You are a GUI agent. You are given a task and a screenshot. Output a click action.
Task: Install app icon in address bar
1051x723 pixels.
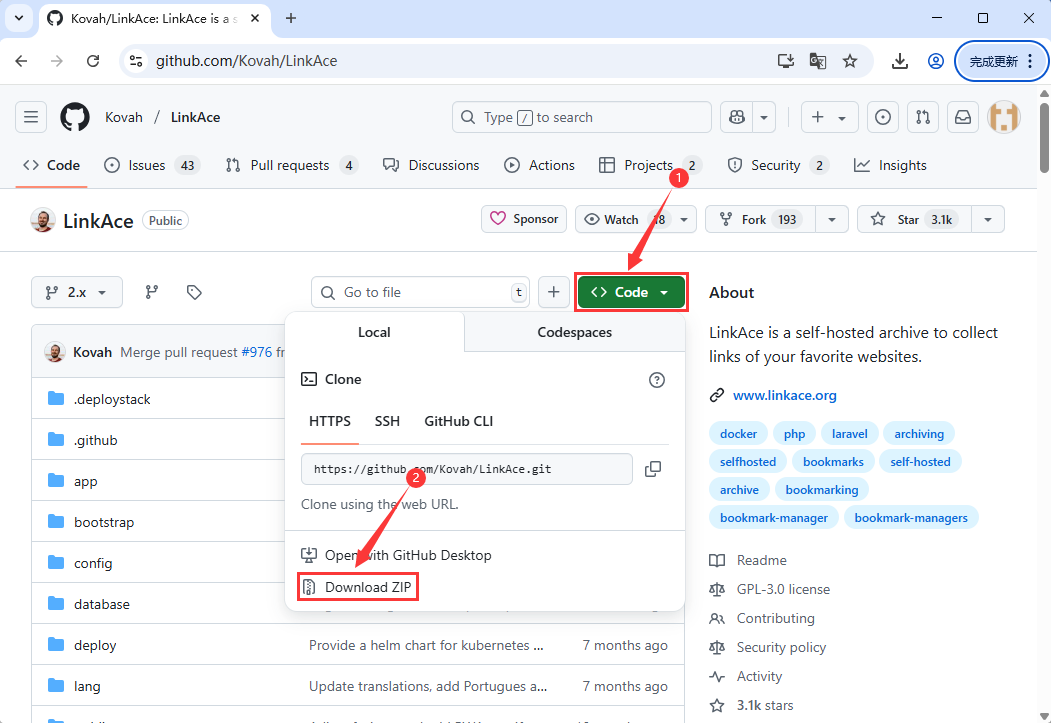pos(786,61)
